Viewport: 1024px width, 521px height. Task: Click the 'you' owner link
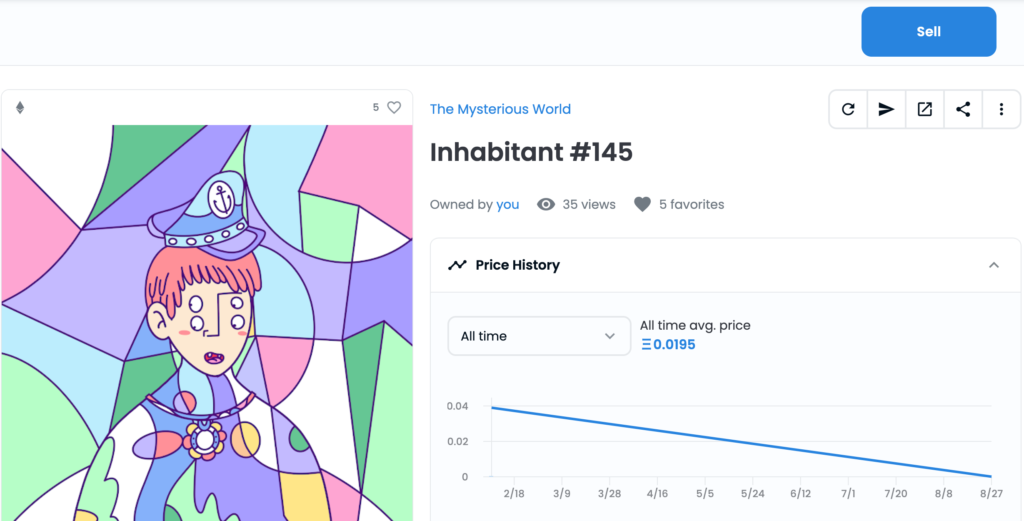(x=507, y=204)
